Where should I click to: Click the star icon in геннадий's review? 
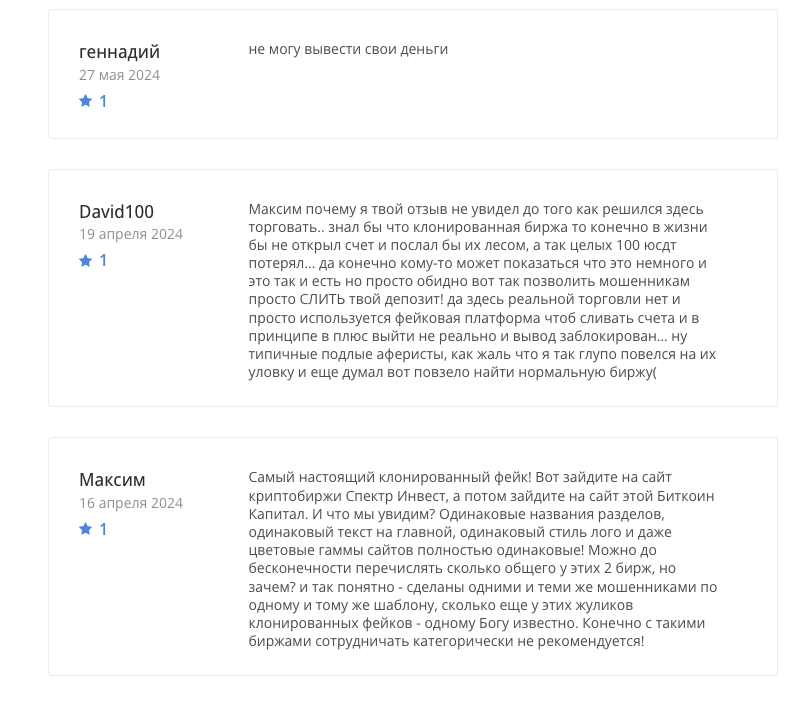pos(85,101)
